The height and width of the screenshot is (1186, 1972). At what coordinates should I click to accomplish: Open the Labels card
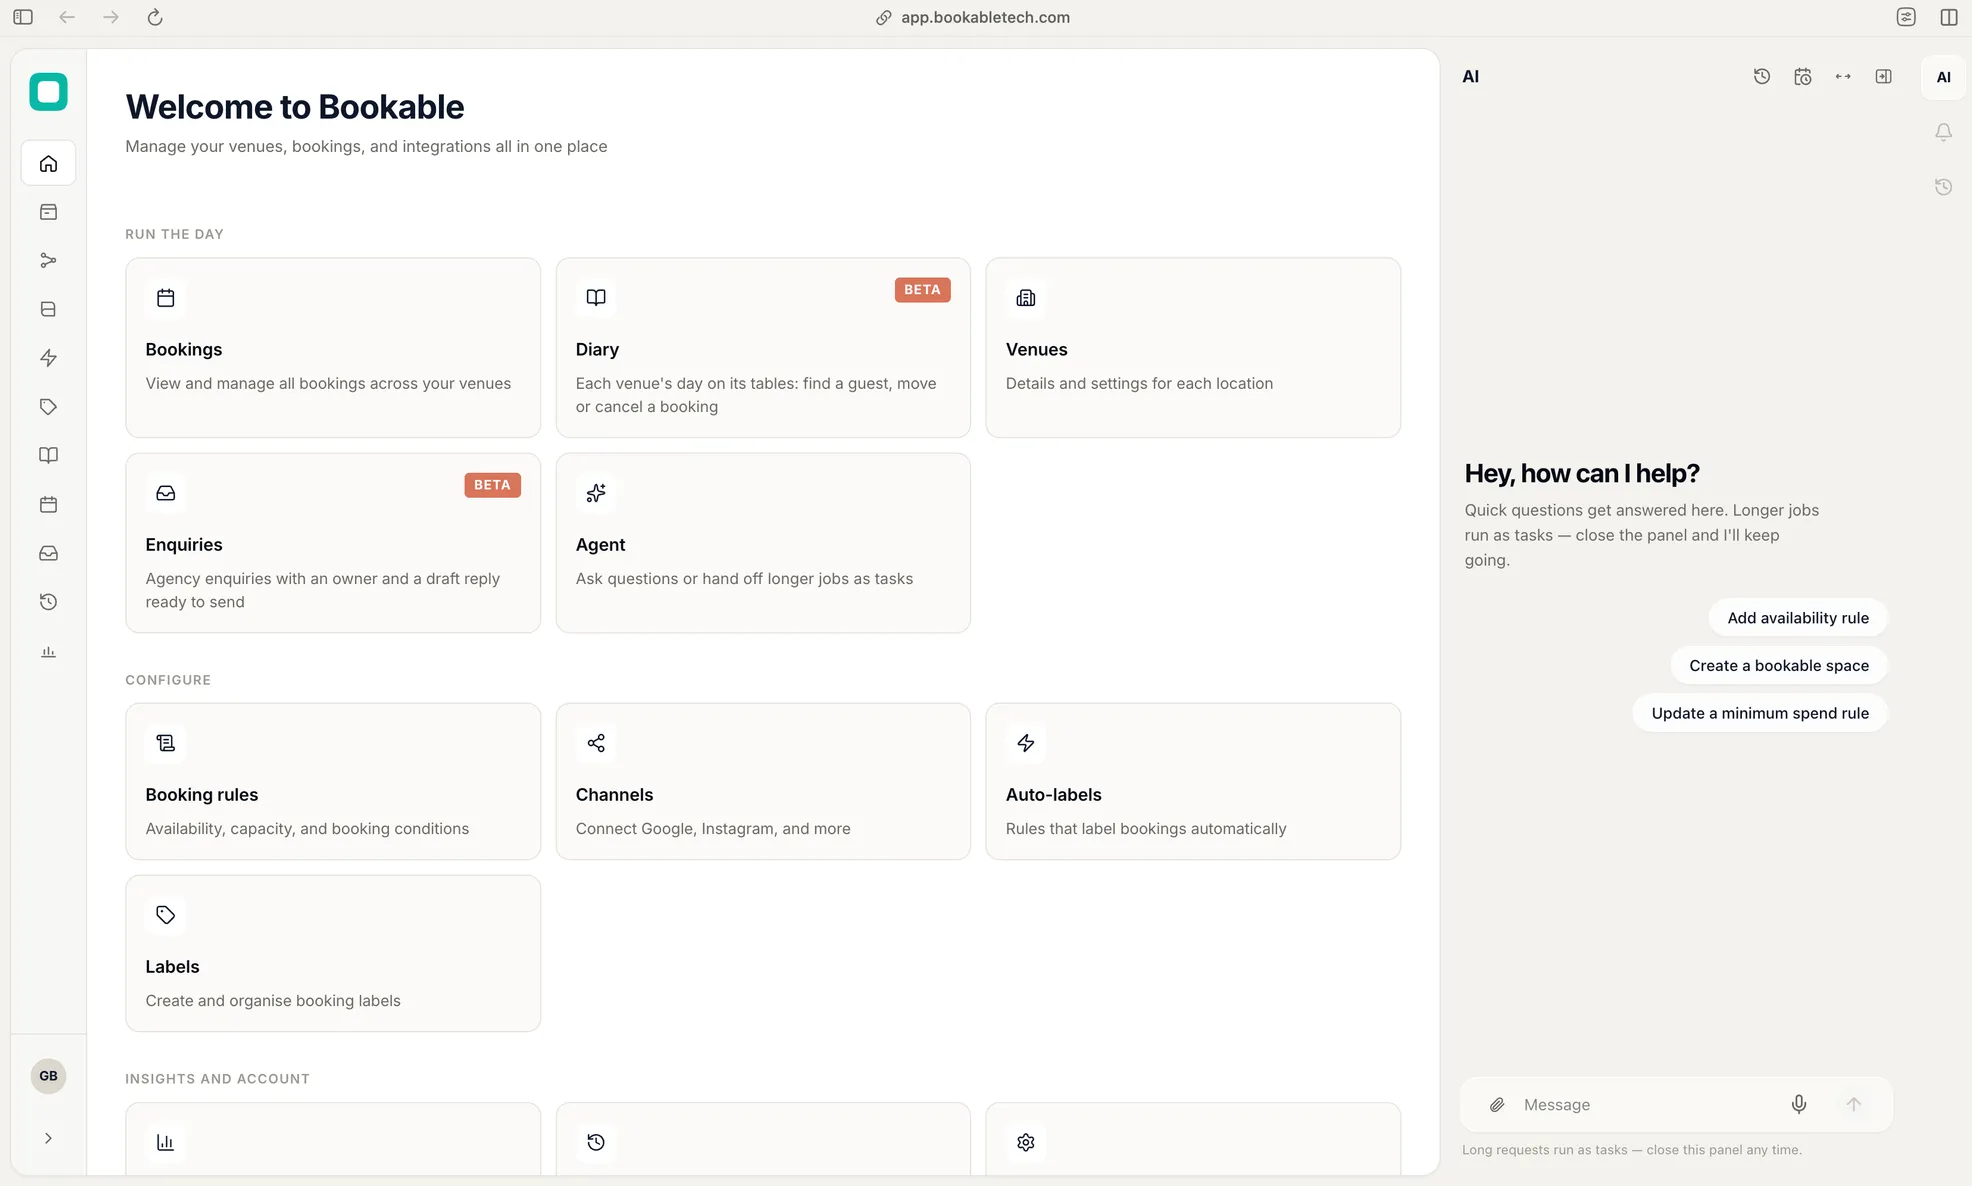[333, 954]
